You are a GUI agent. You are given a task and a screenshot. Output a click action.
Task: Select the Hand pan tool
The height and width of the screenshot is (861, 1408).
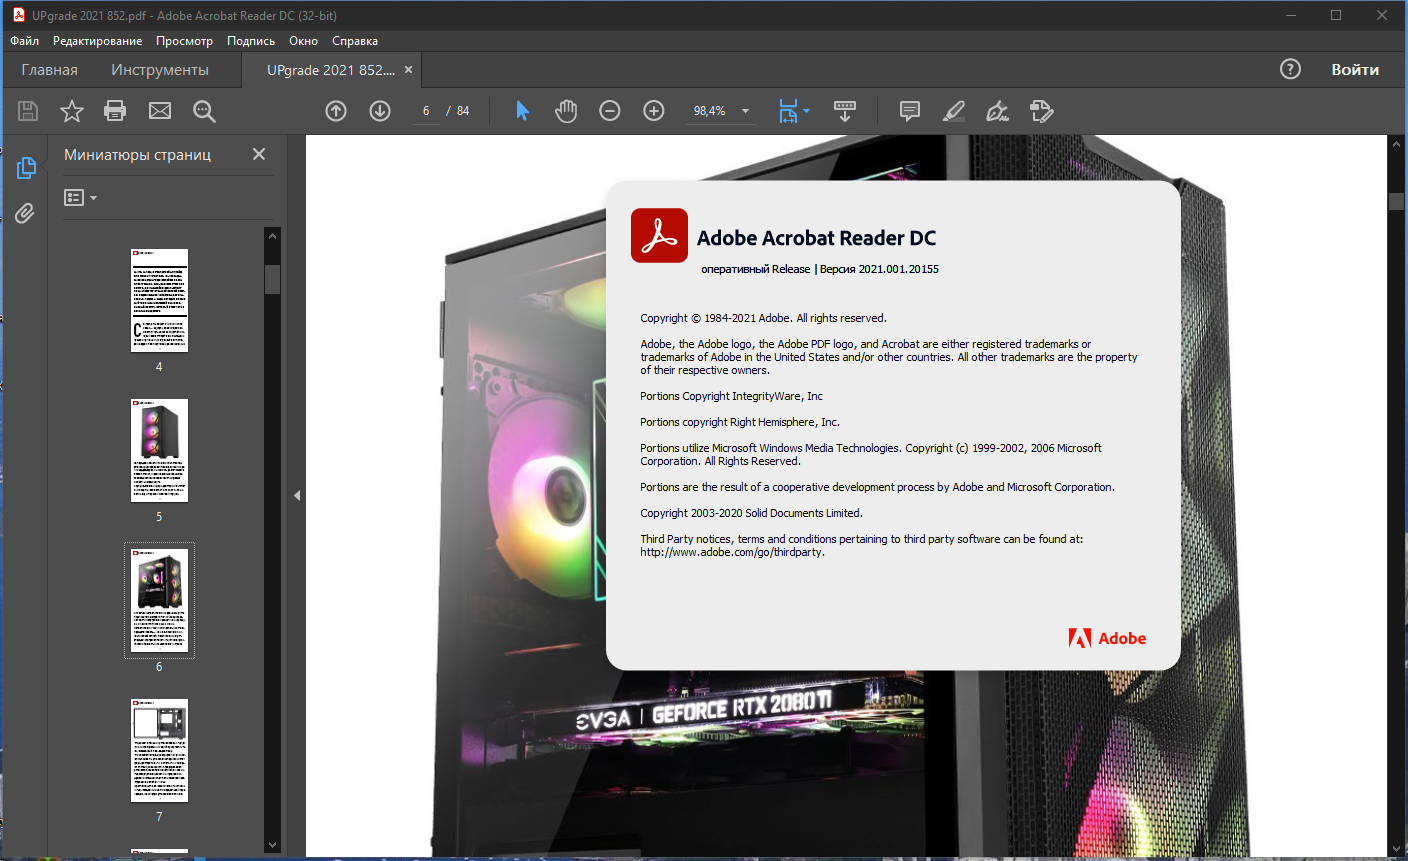pyautogui.click(x=566, y=111)
